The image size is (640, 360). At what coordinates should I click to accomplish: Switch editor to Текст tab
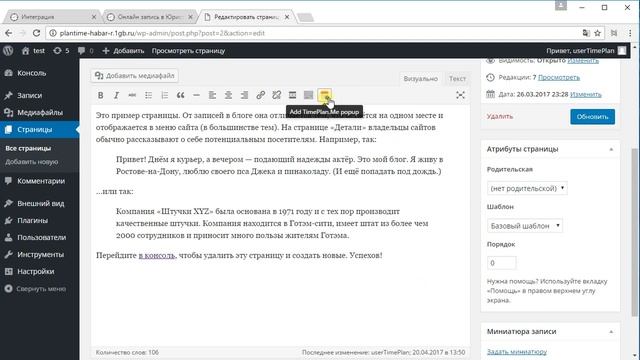(457, 78)
